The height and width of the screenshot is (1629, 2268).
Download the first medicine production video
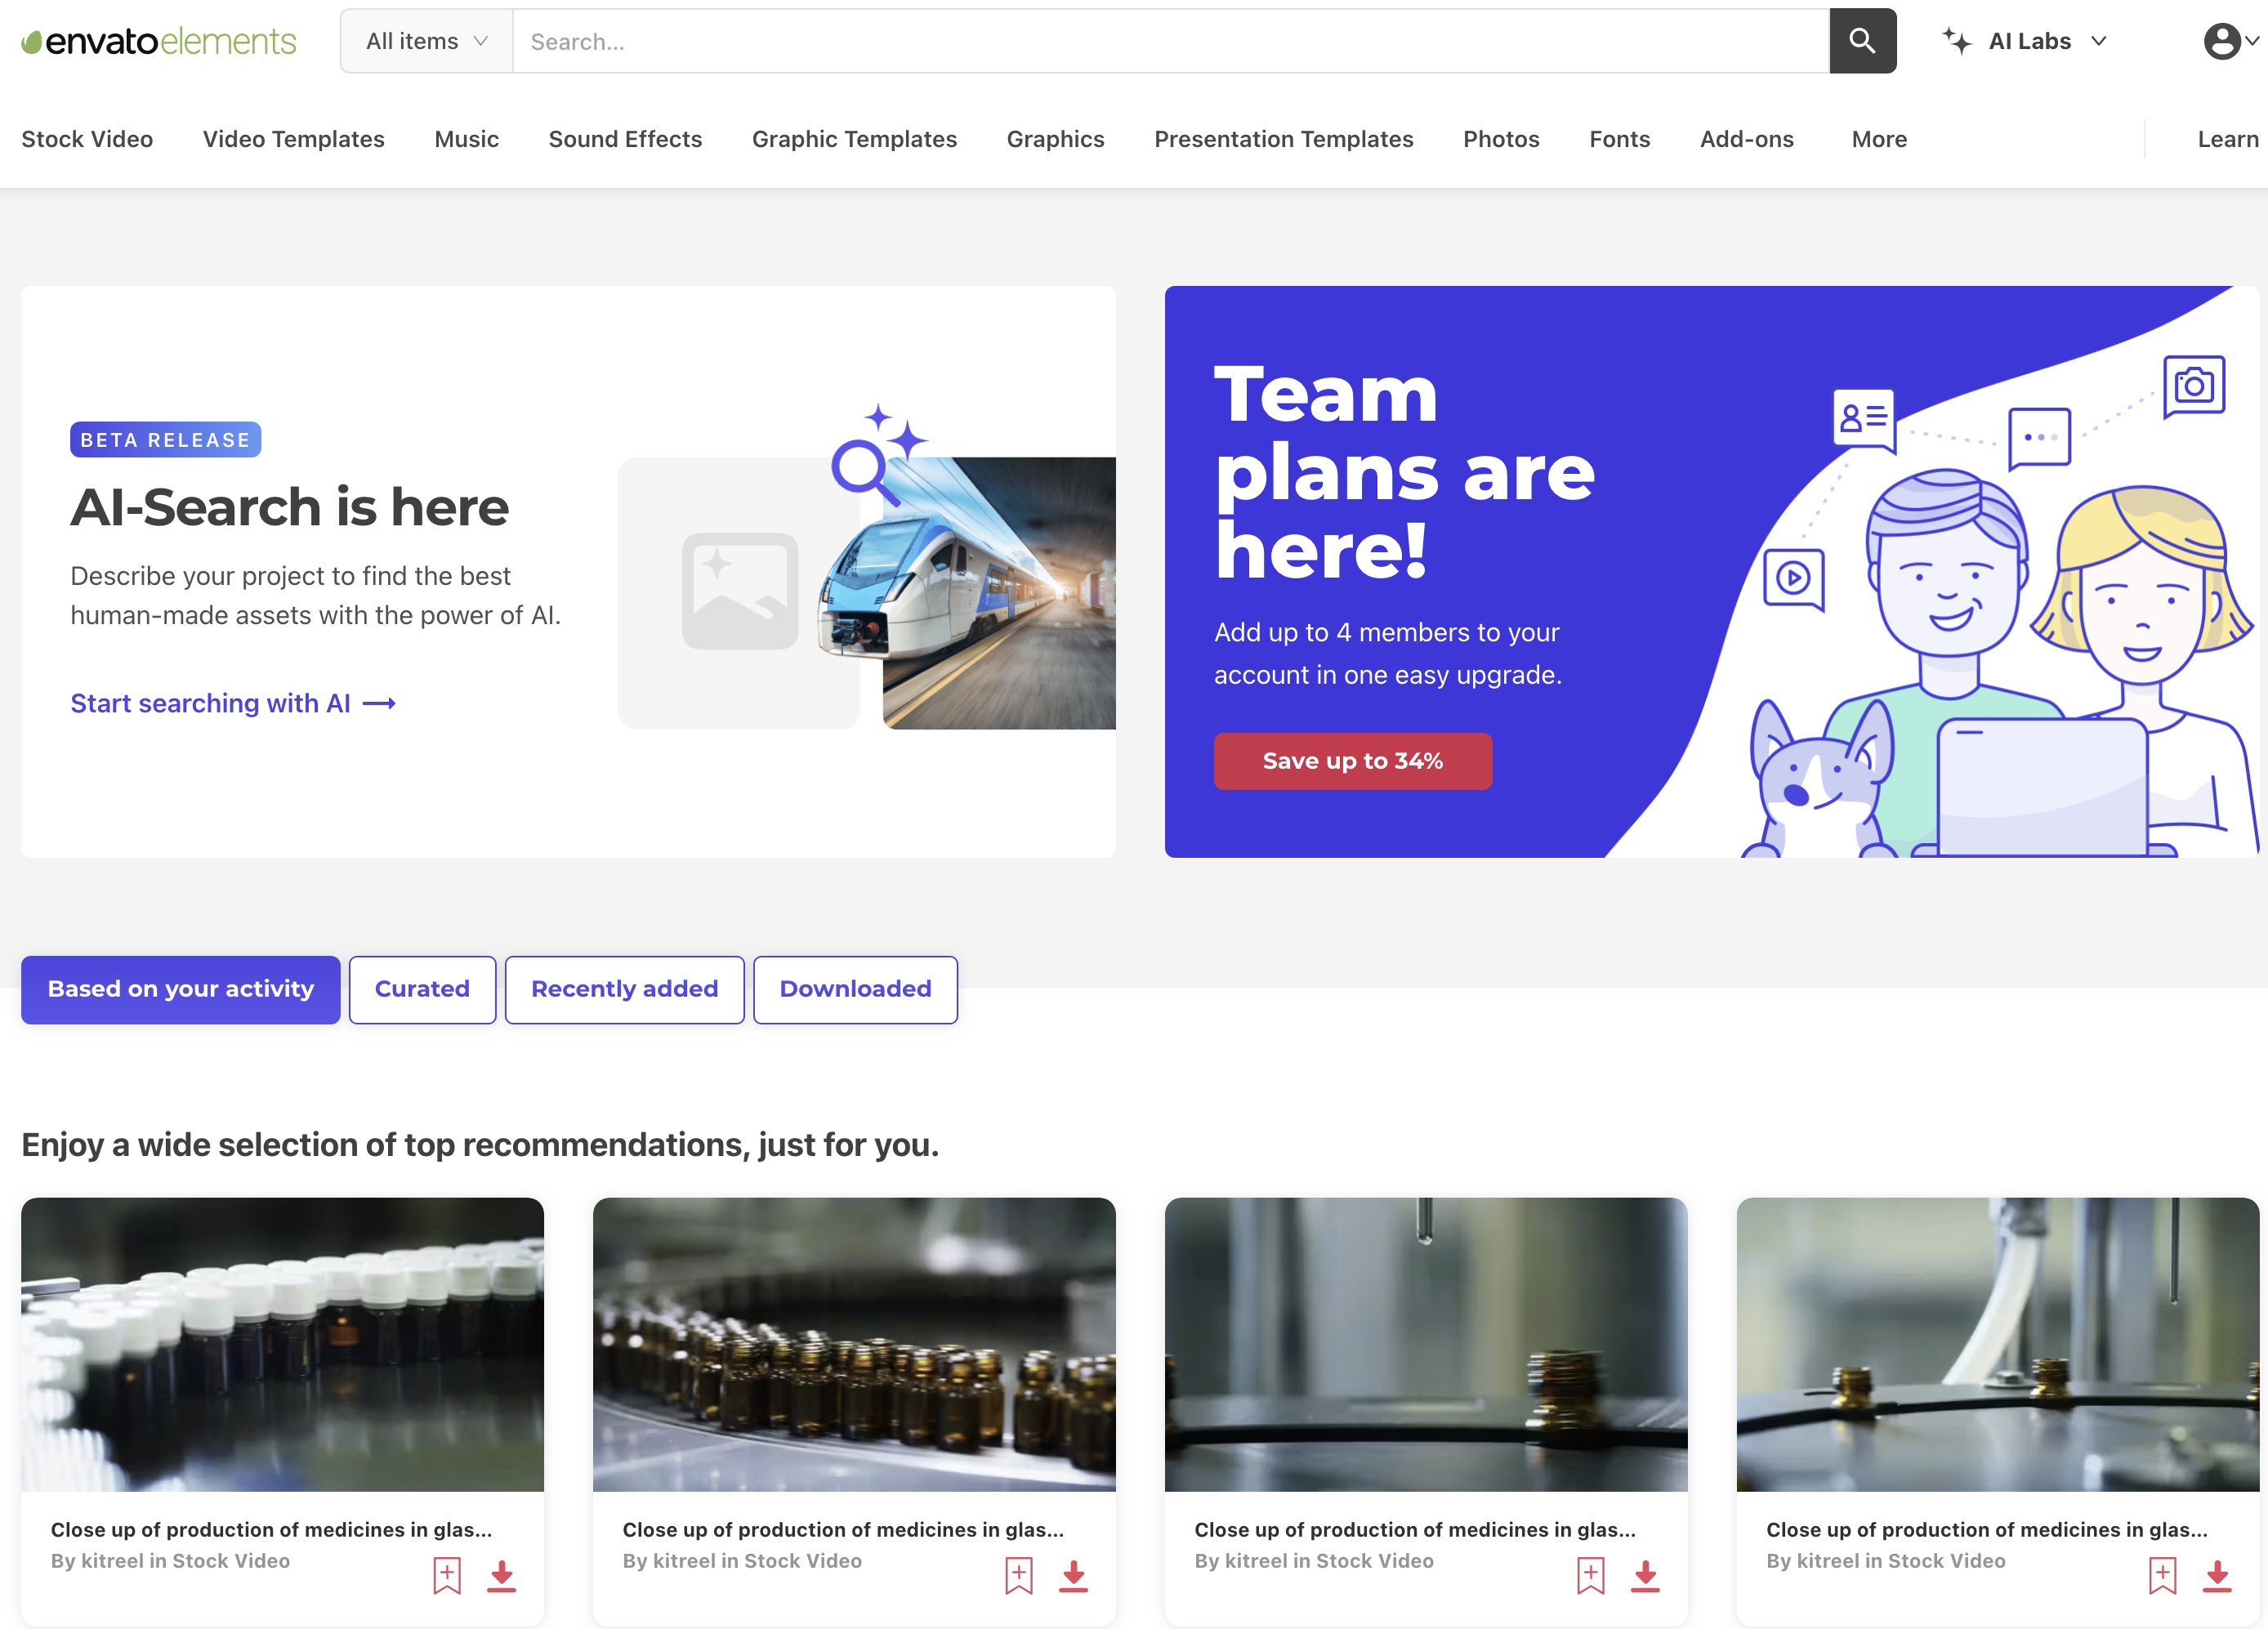(502, 1576)
